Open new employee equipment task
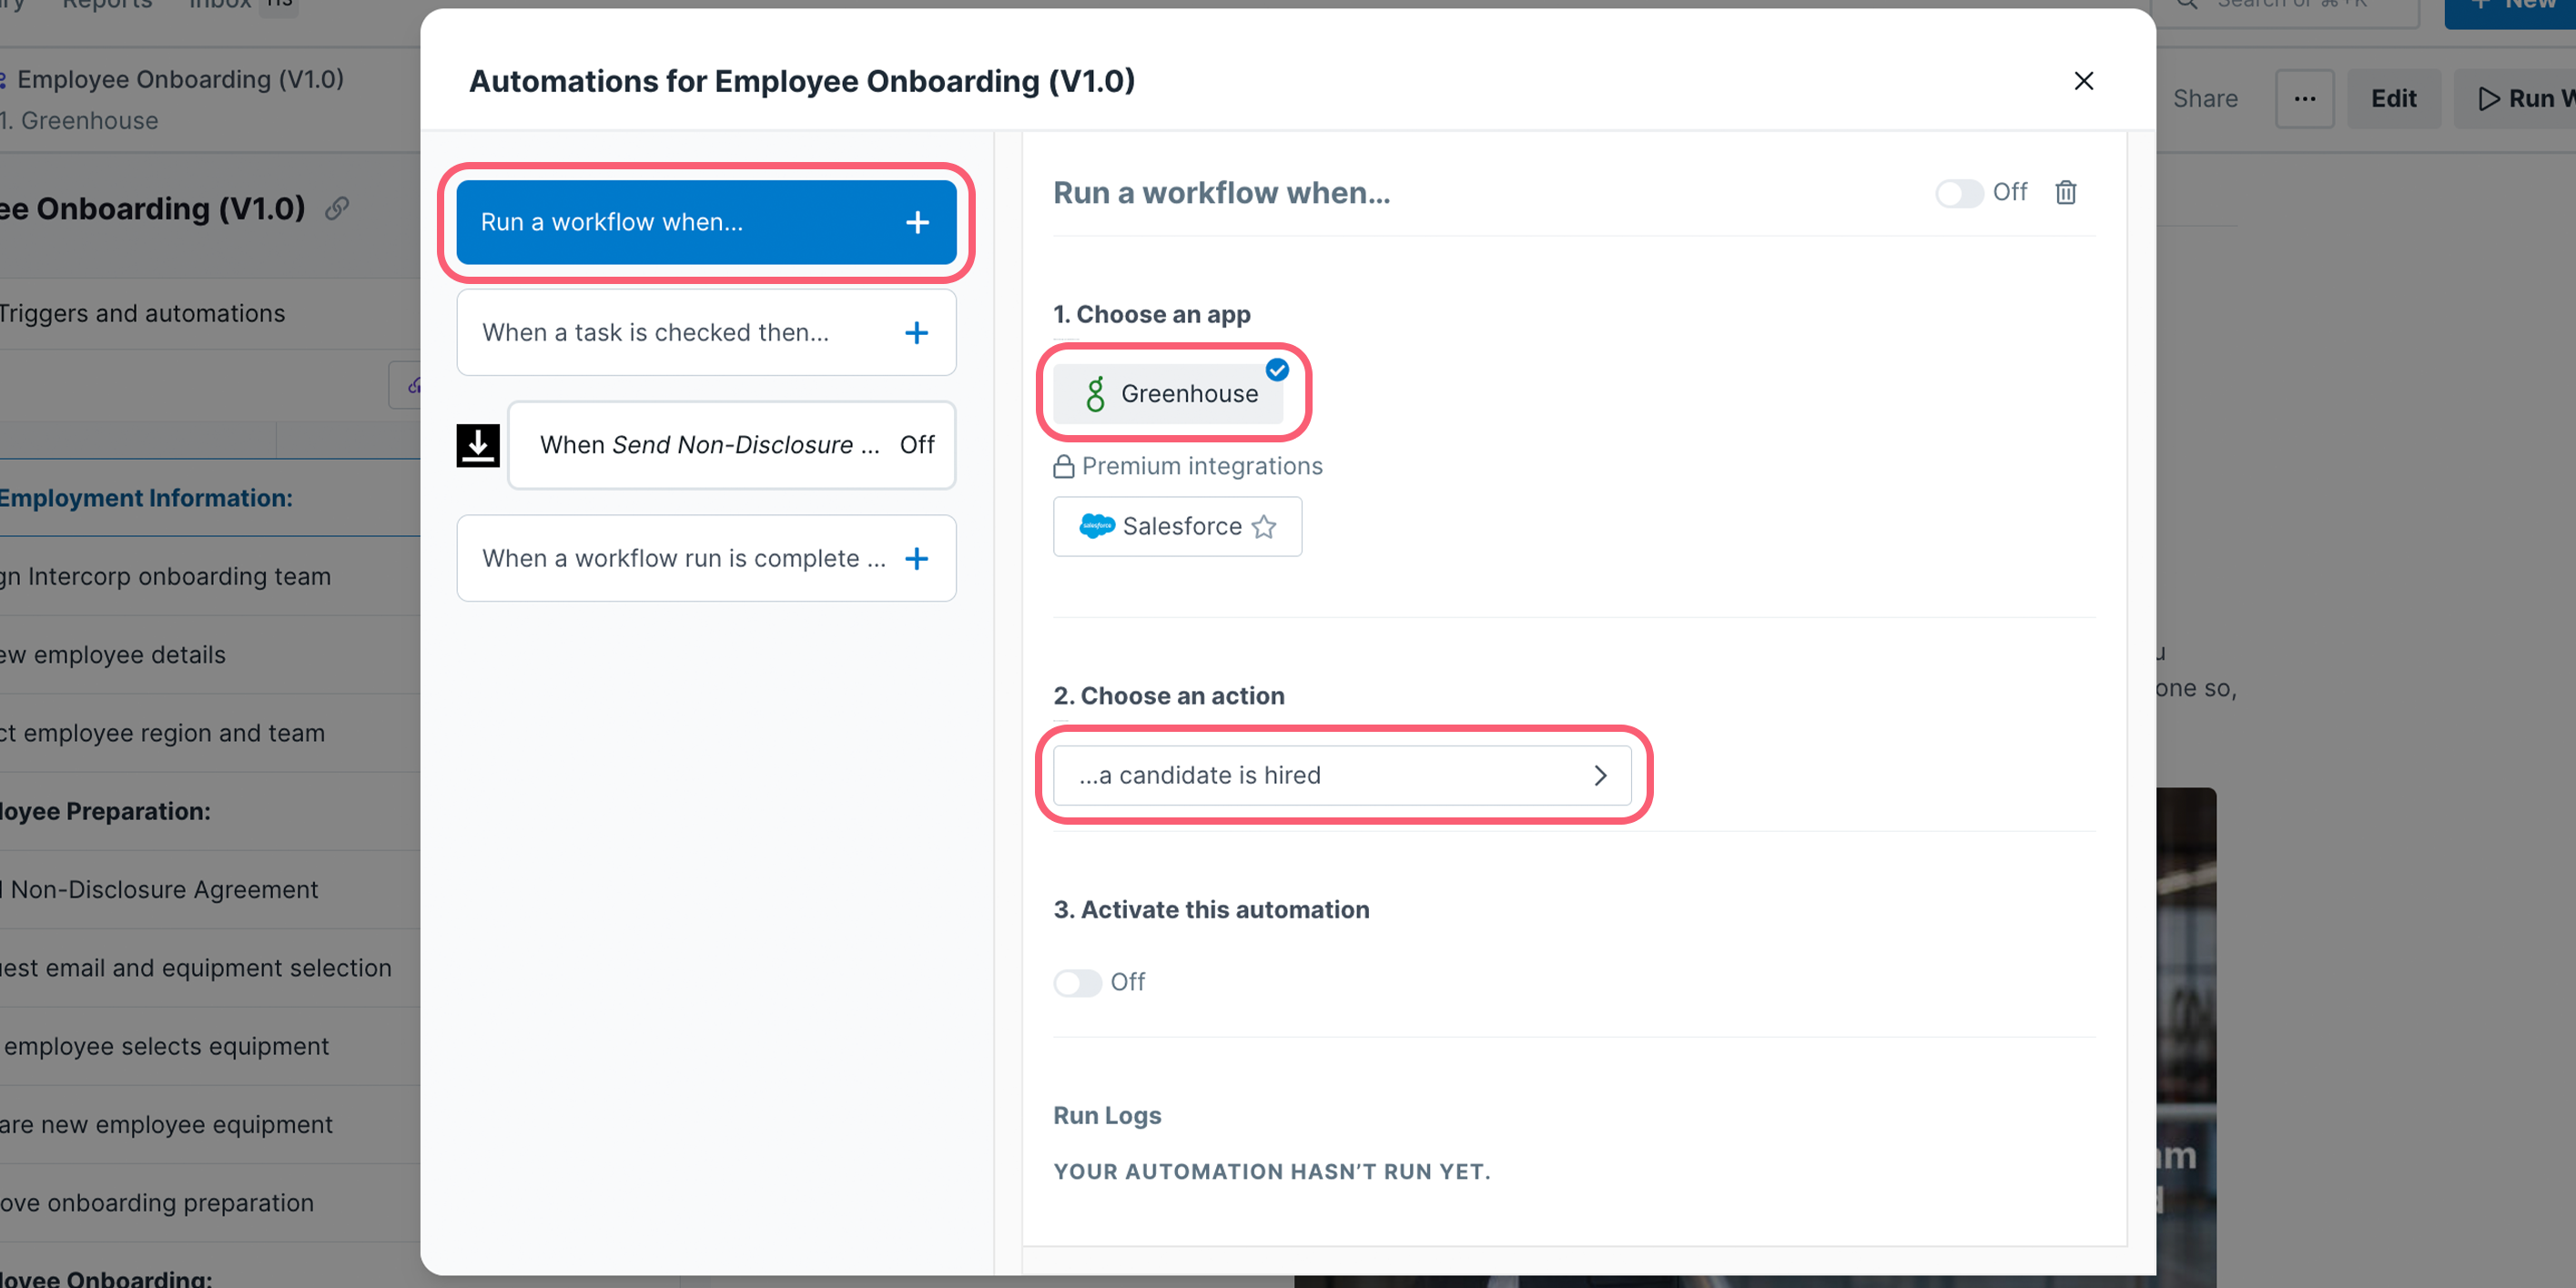The height and width of the screenshot is (1288, 2576). [166, 1124]
